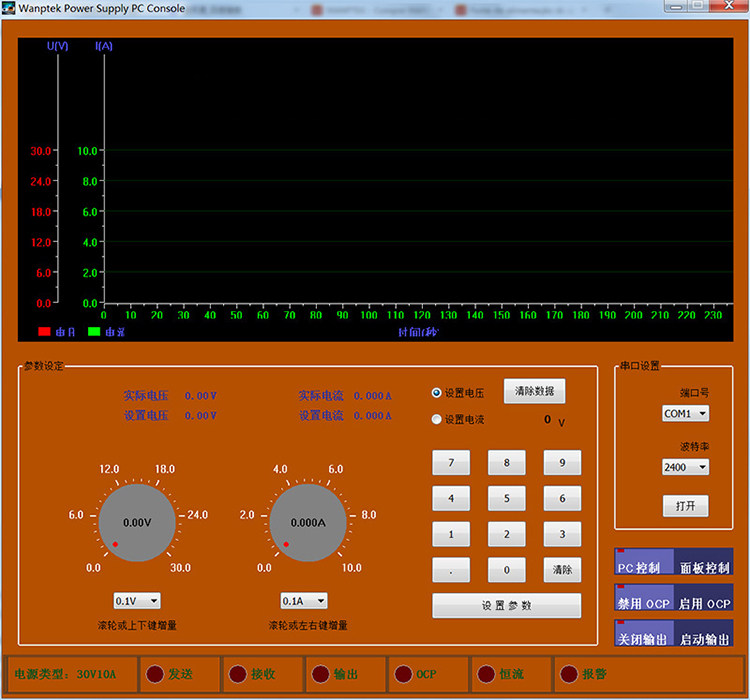Viewport: 750px width, 700px height.
Task: Click the green current legend swatch
Action: click(x=94, y=331)
